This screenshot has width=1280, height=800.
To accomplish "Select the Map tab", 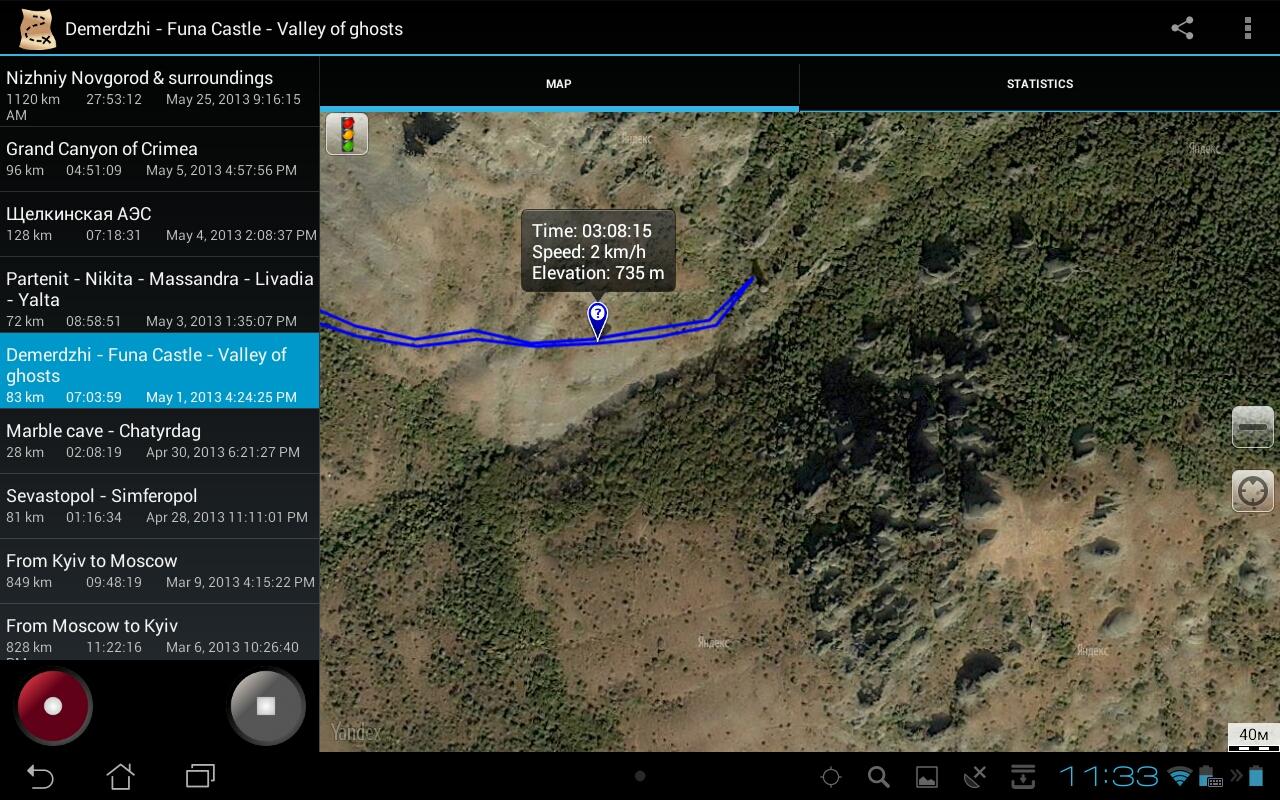I will point(559,84).
